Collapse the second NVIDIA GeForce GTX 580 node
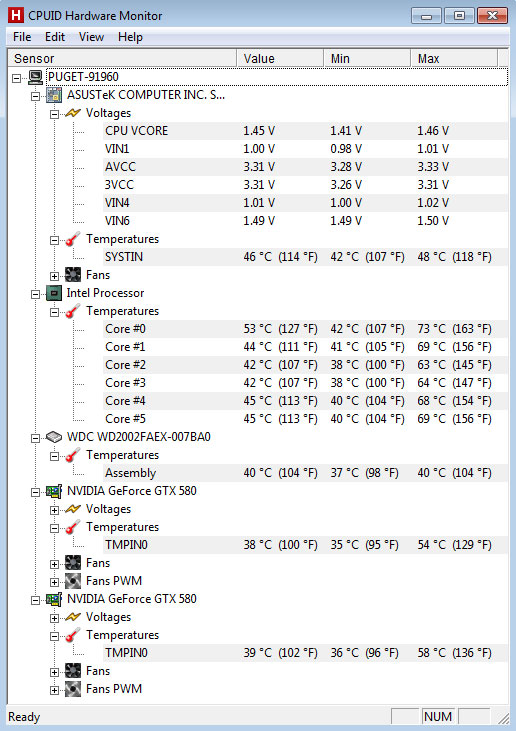The width and height of the screenshot is (516, 731). 35,600
